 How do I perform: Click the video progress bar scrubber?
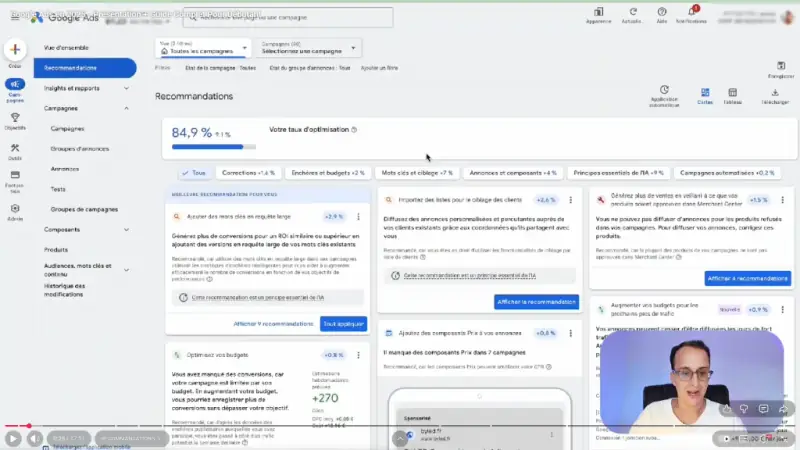click(x=29, y=426)
